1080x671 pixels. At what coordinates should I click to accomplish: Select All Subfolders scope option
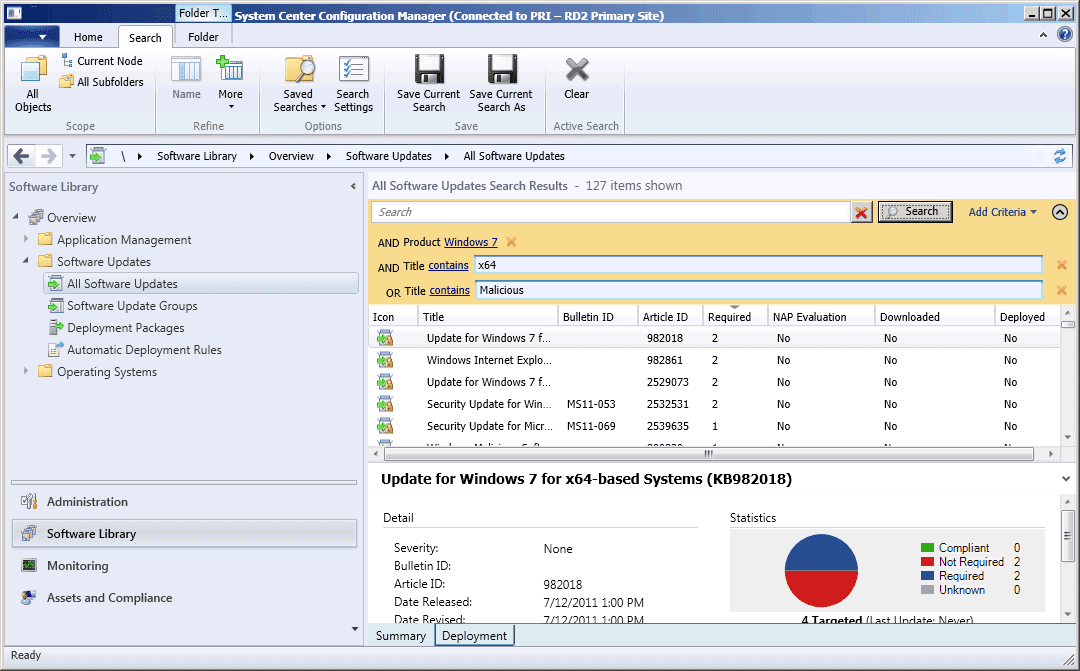point(102,81)
